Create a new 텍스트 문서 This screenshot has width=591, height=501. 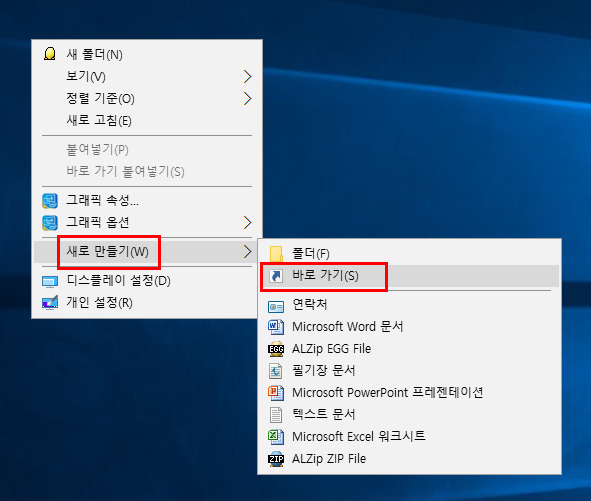tap(410, 415)
